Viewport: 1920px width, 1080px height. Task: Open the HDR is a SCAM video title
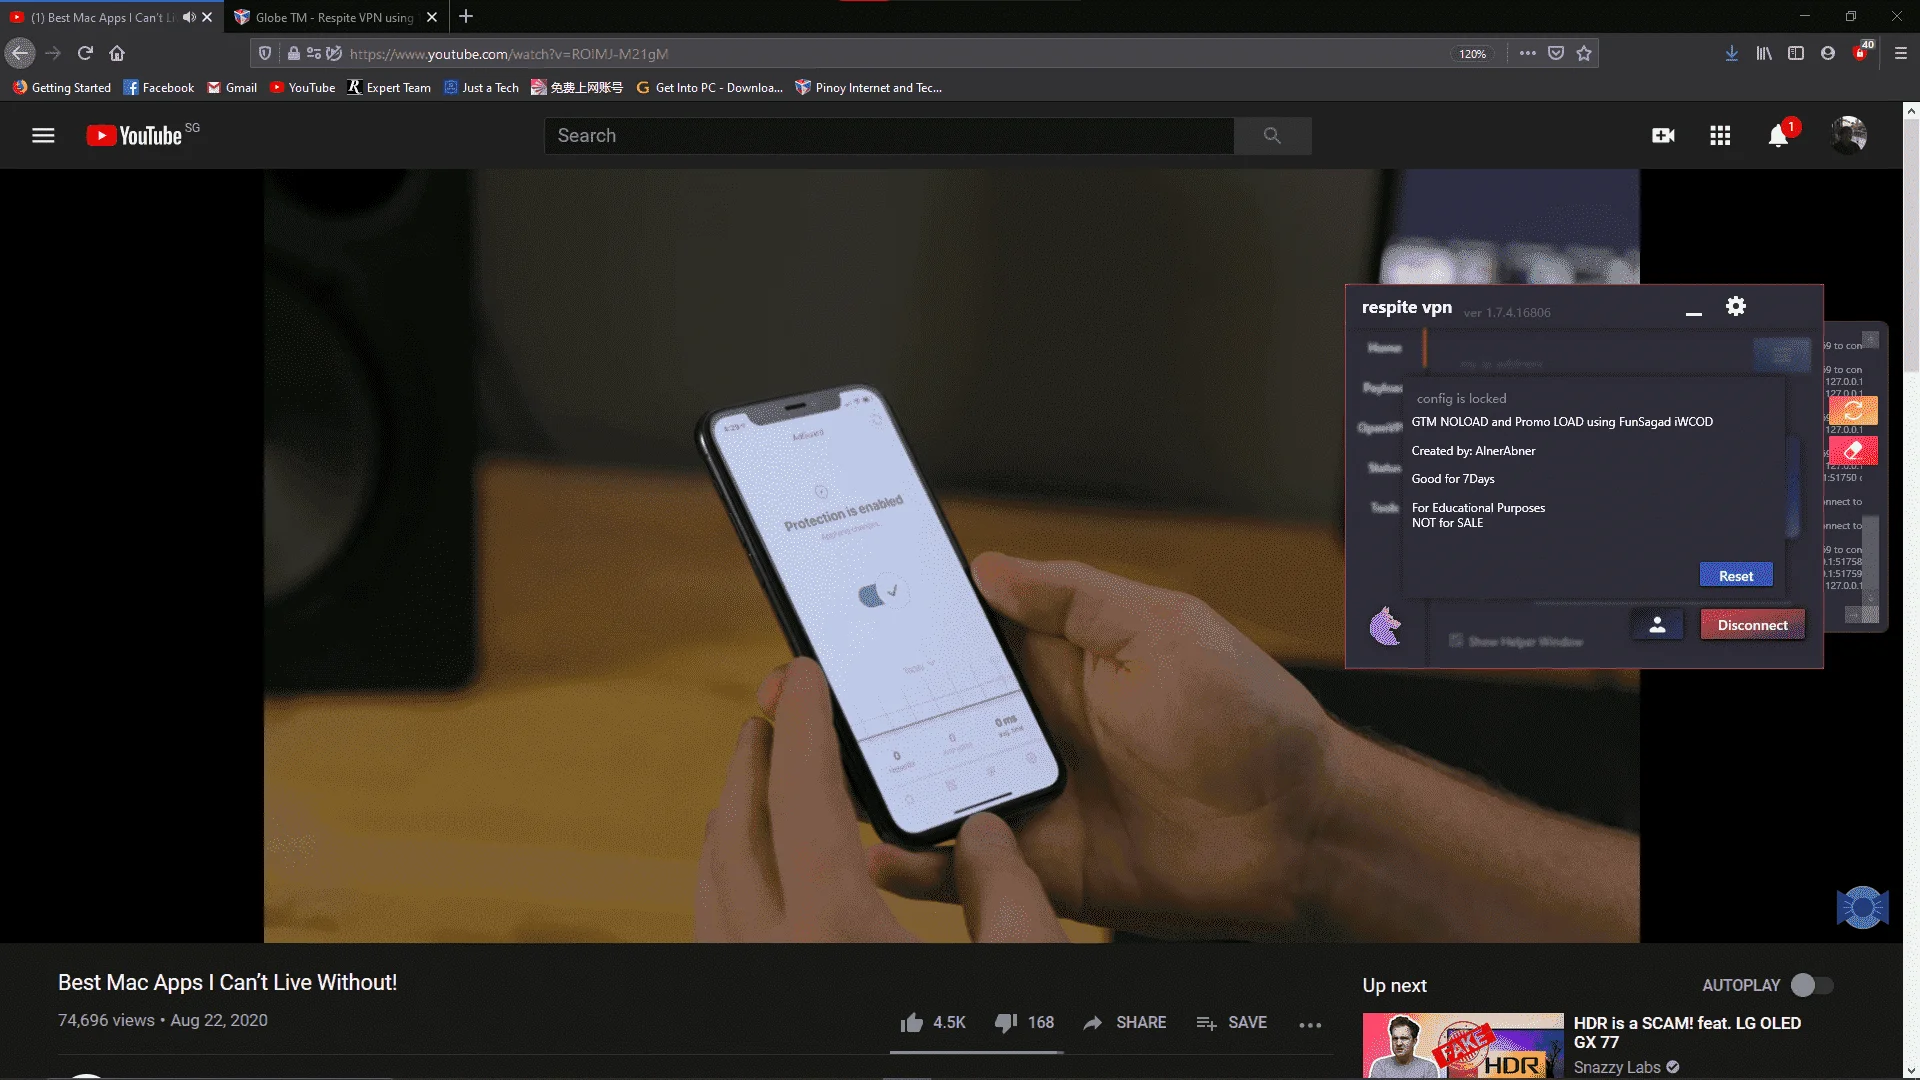(1687, 1033)
